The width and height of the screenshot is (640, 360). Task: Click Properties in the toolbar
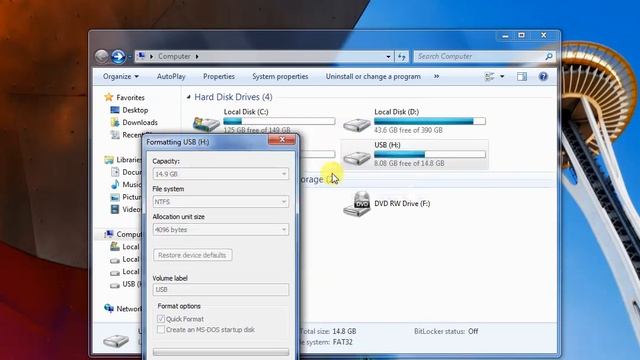coord(219,76)
